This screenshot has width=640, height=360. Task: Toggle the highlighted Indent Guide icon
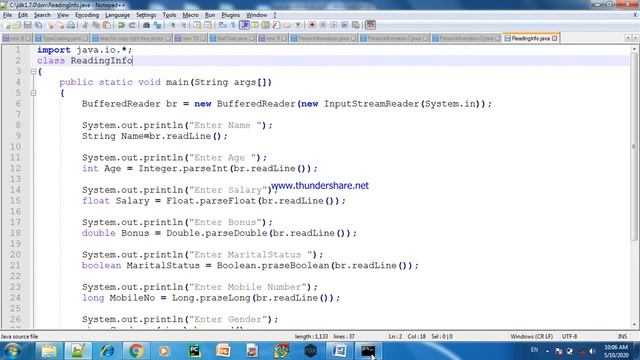coord(244,25)
